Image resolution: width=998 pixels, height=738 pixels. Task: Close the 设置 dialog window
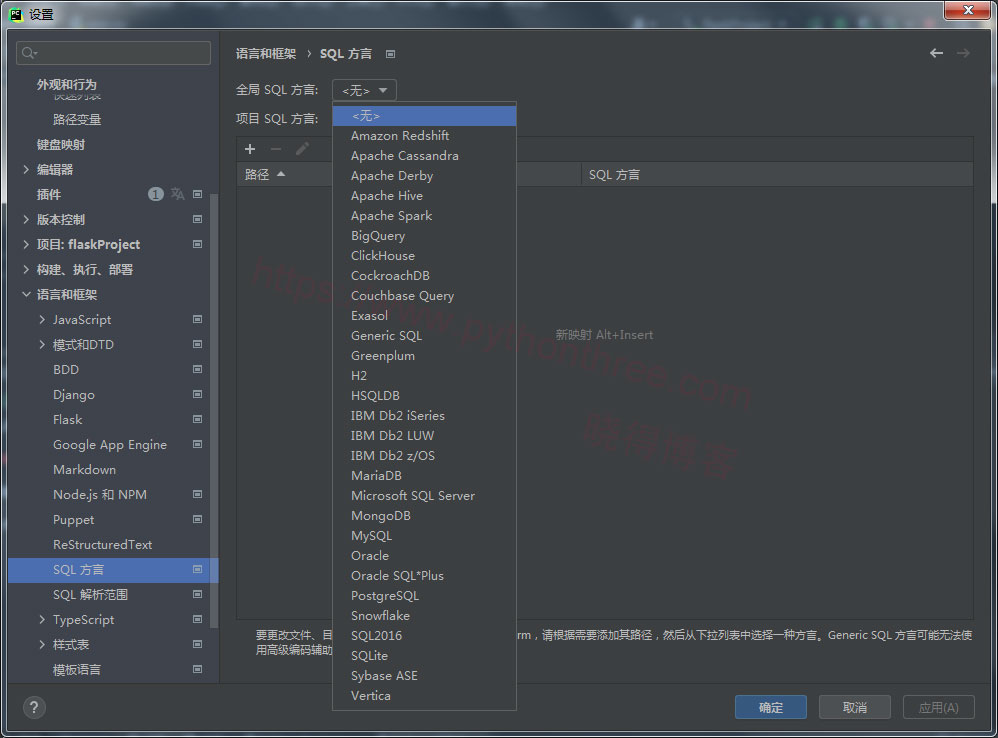point(967,10)
